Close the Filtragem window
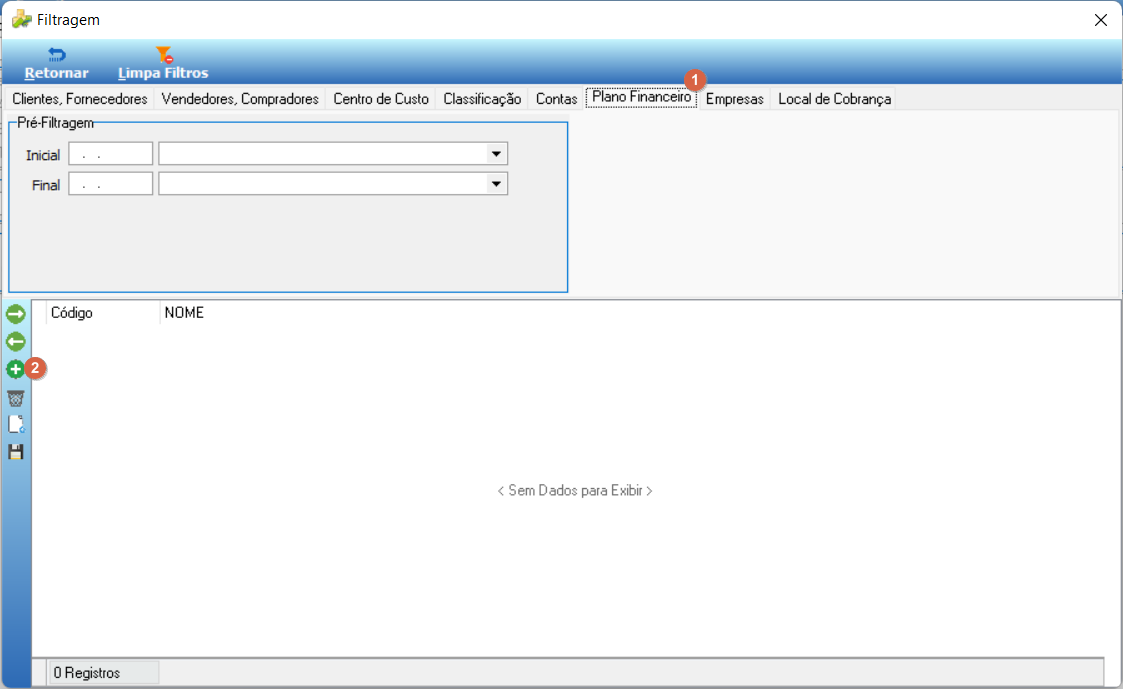The image size is (1123, 689). (x=1101, y=20)
